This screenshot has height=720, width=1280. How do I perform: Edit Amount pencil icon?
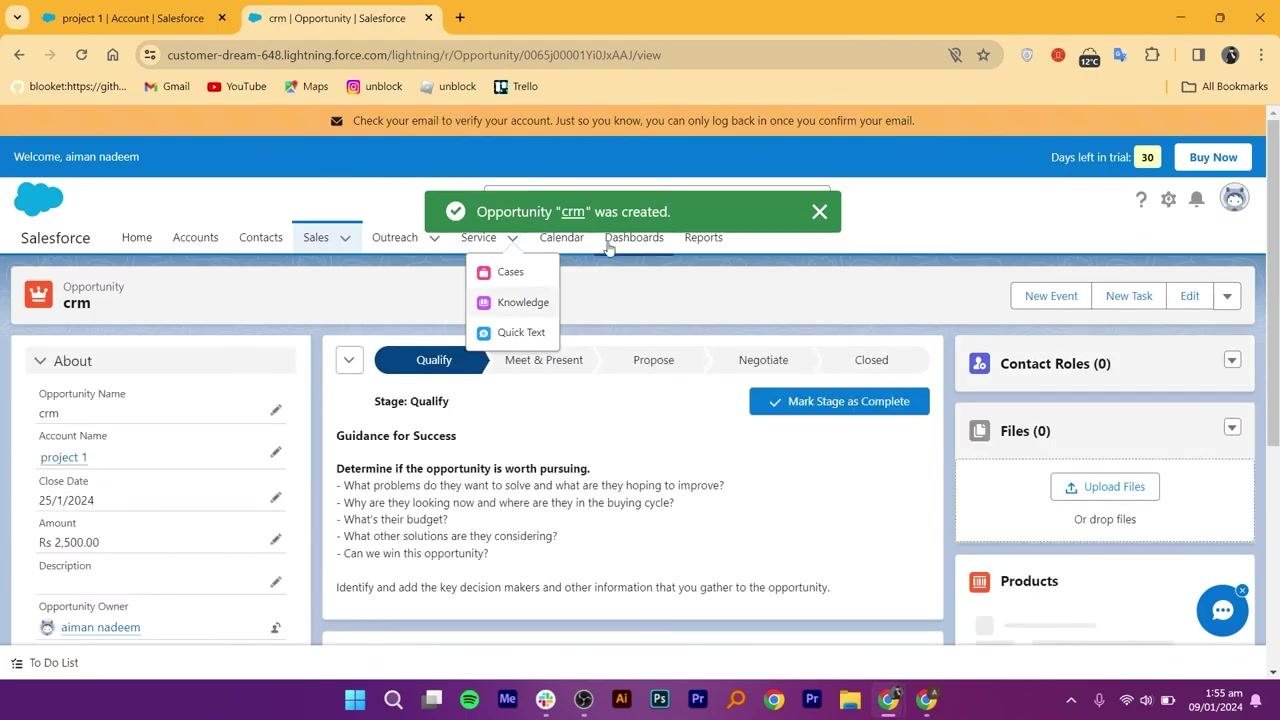pos(276,539)
